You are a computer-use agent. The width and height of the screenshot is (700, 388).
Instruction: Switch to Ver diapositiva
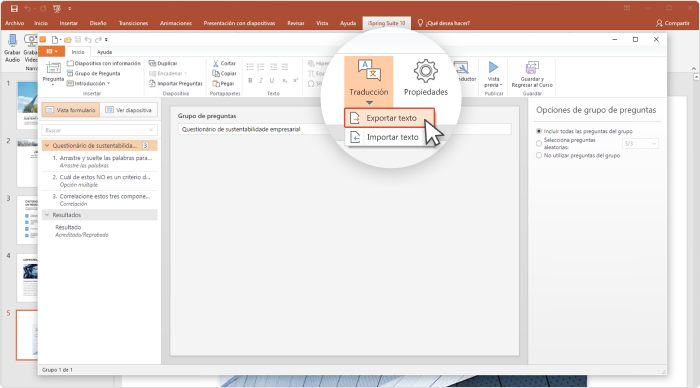click(x=129, y=110)
